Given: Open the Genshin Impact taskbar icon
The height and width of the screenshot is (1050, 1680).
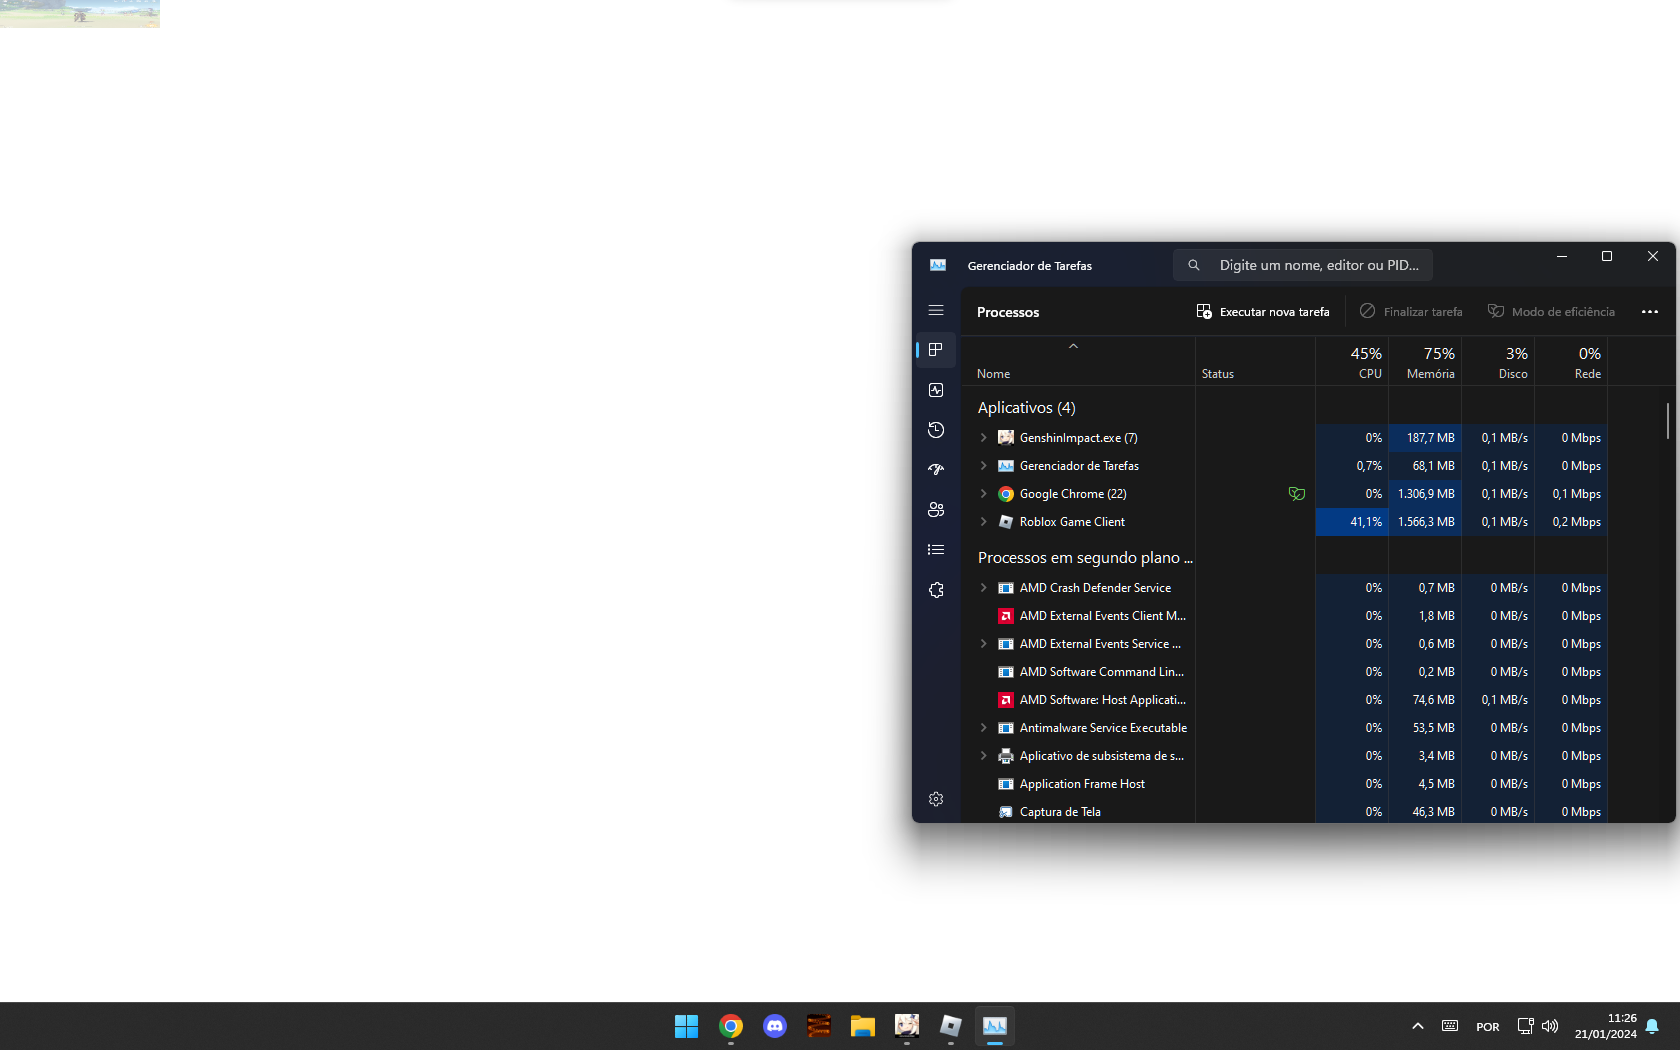Looking at the screenshot, I should click(x=907, y=1026).
